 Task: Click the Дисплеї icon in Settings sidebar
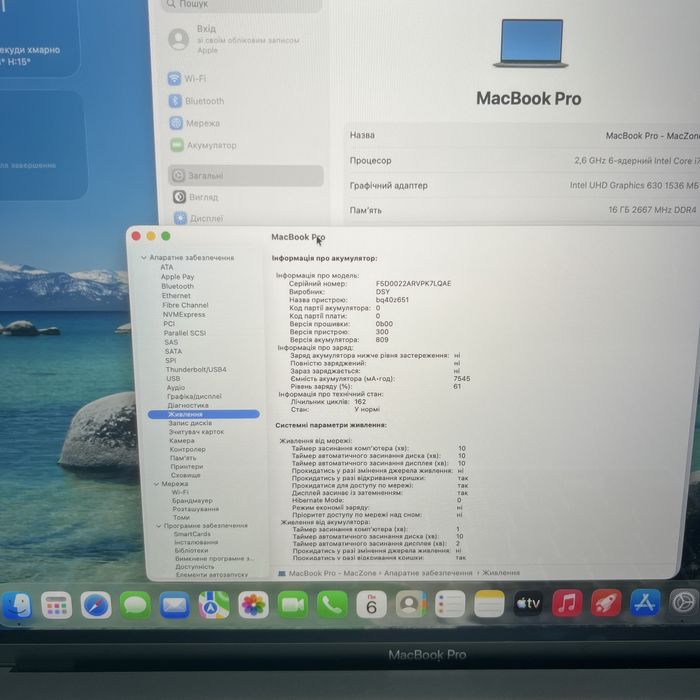180,218
